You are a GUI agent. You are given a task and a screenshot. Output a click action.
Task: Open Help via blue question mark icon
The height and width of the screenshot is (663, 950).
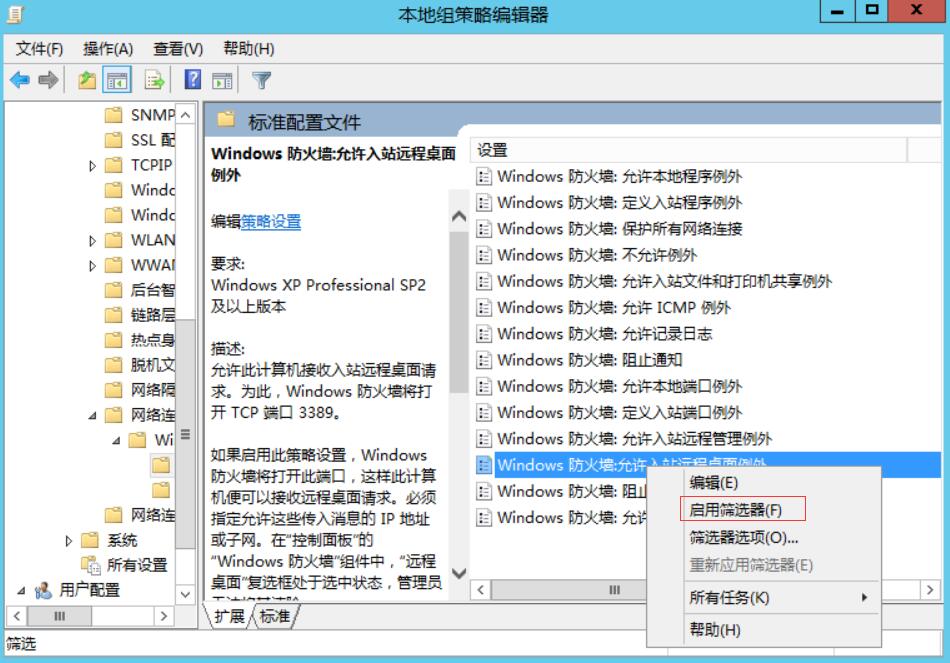tap(193, 79)
